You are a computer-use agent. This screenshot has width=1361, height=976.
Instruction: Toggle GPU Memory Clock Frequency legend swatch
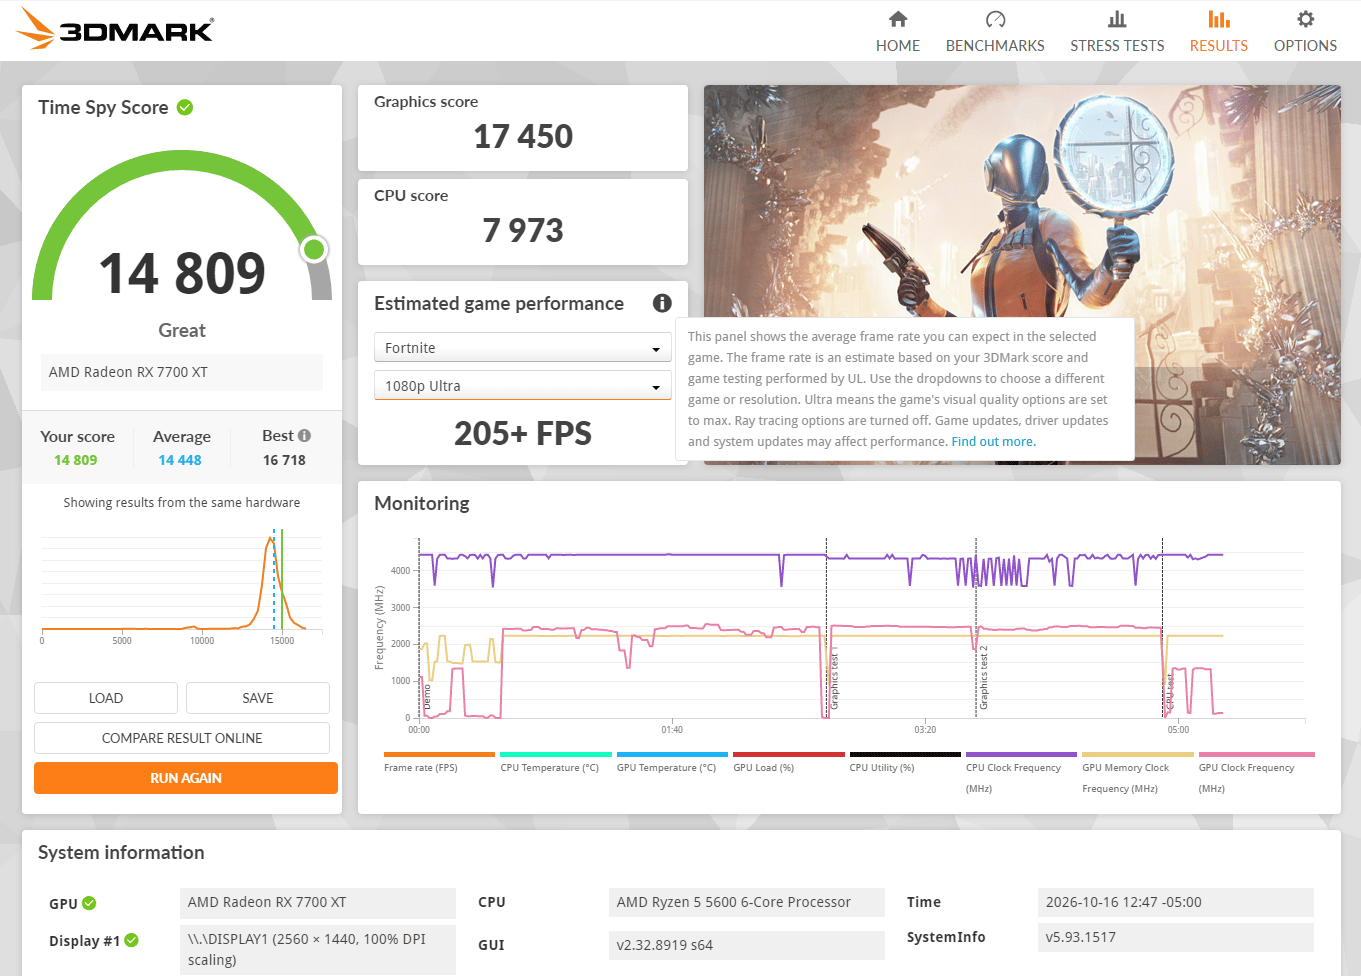tap(1138, 755)
